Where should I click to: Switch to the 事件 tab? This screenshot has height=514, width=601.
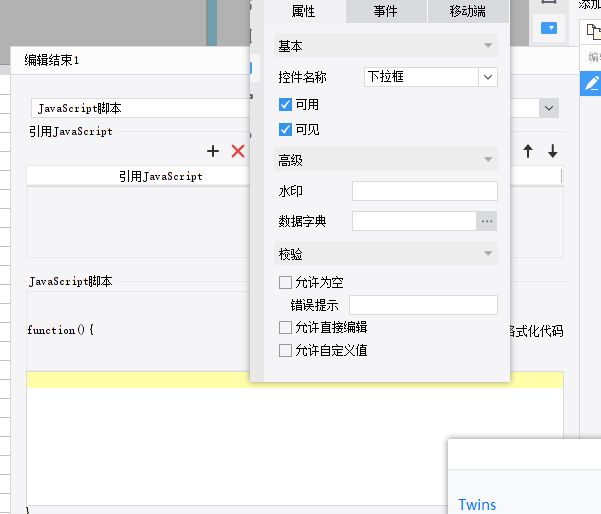[386, 11]
